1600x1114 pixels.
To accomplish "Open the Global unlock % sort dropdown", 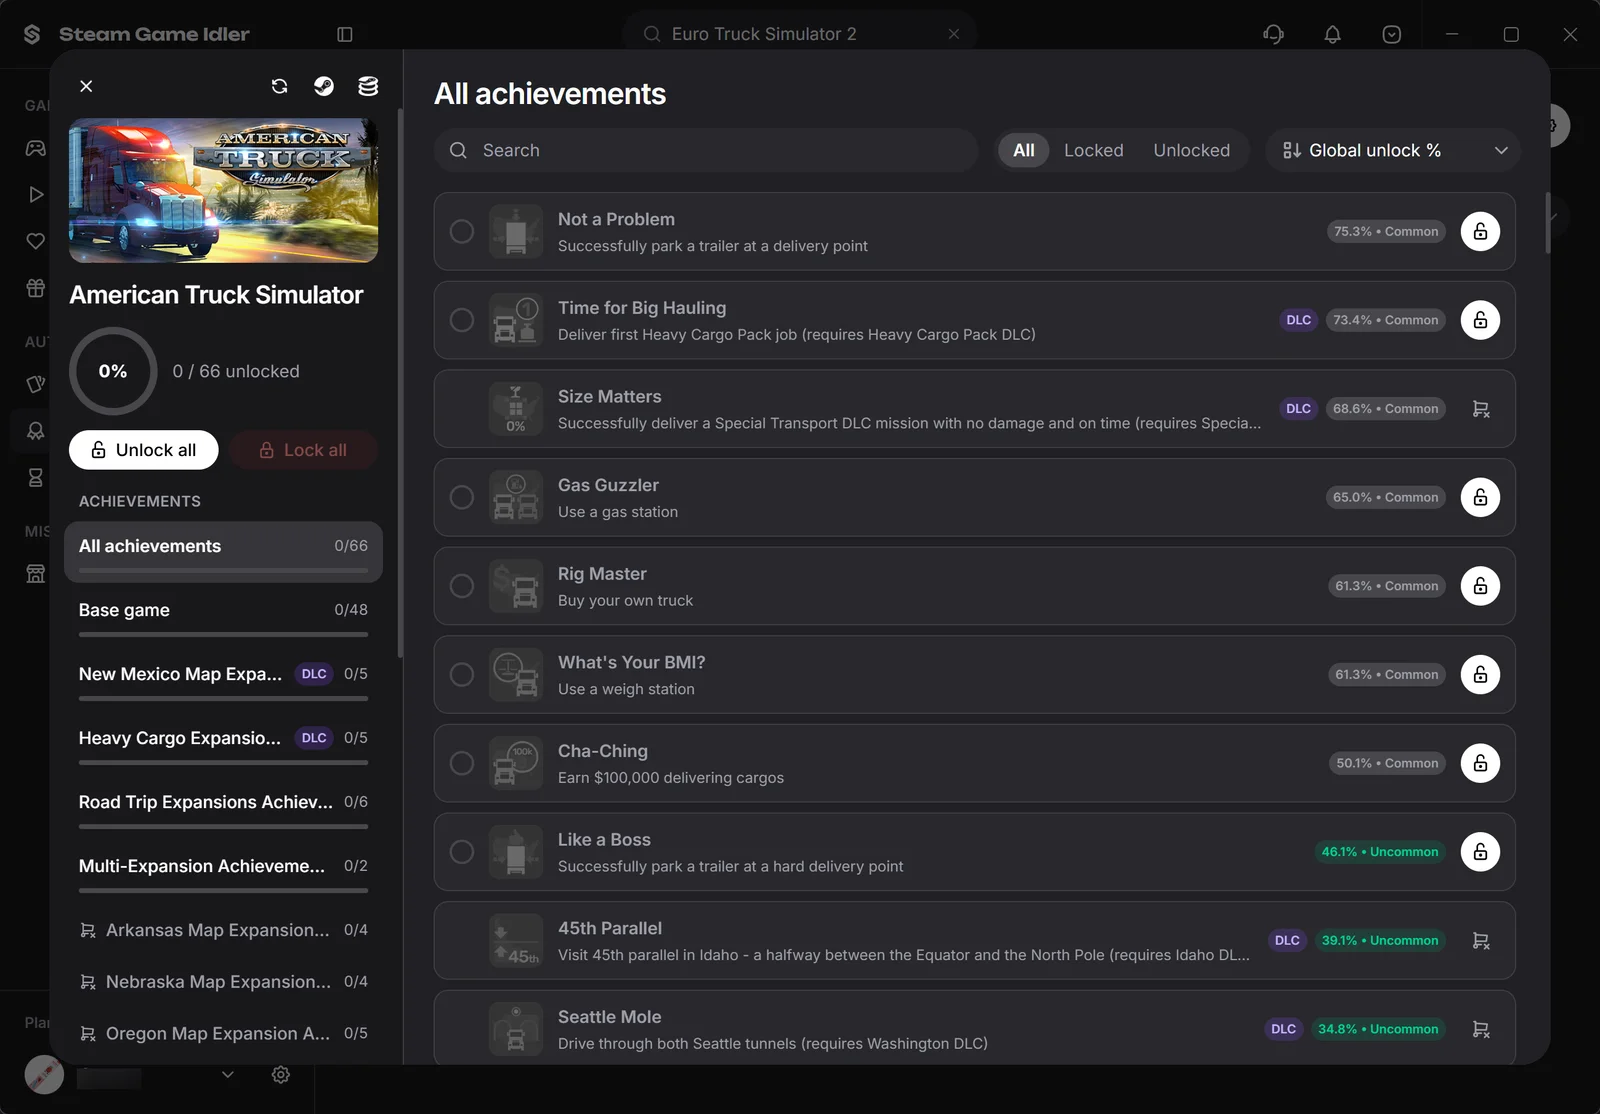I will coord(1393,150).
